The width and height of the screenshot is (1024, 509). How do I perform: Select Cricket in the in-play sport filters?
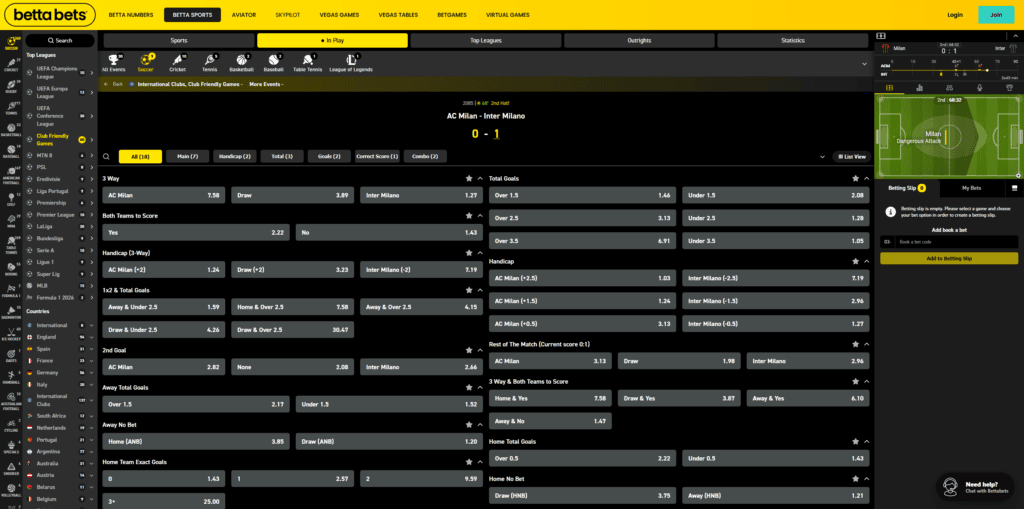coord(178,62)
